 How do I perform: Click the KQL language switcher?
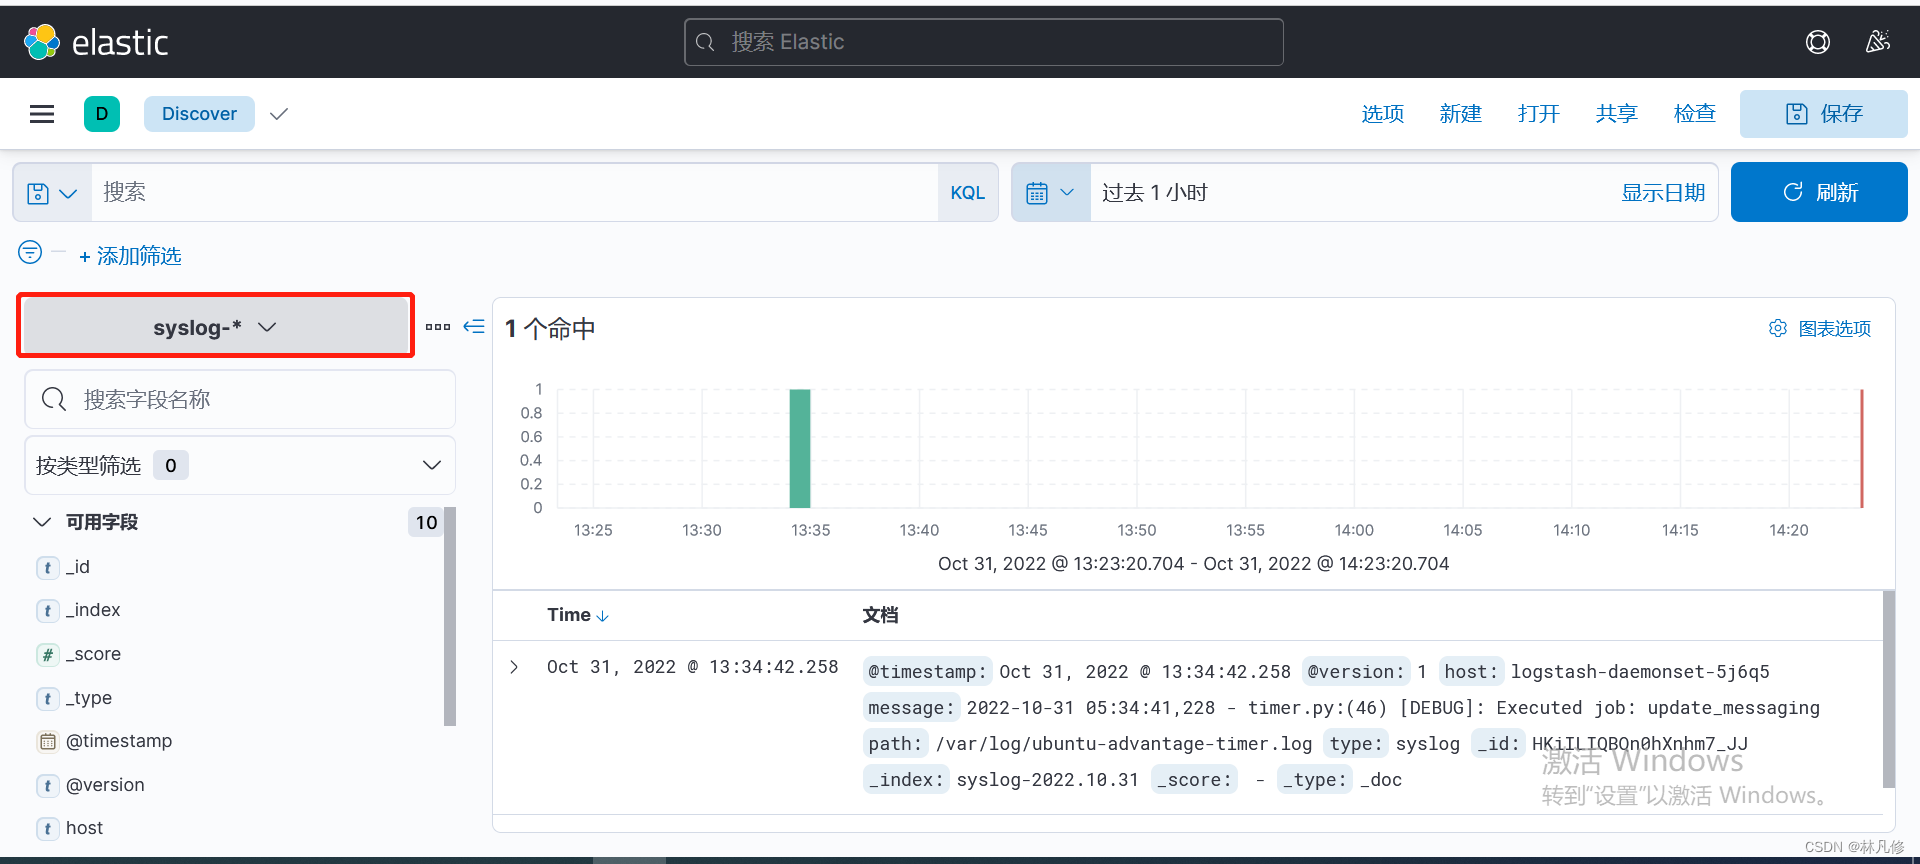(x=967, y=193)
